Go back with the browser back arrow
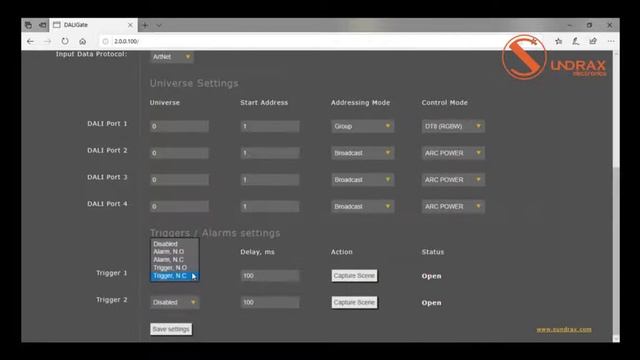The image size is (640, 360). [30, 41]
